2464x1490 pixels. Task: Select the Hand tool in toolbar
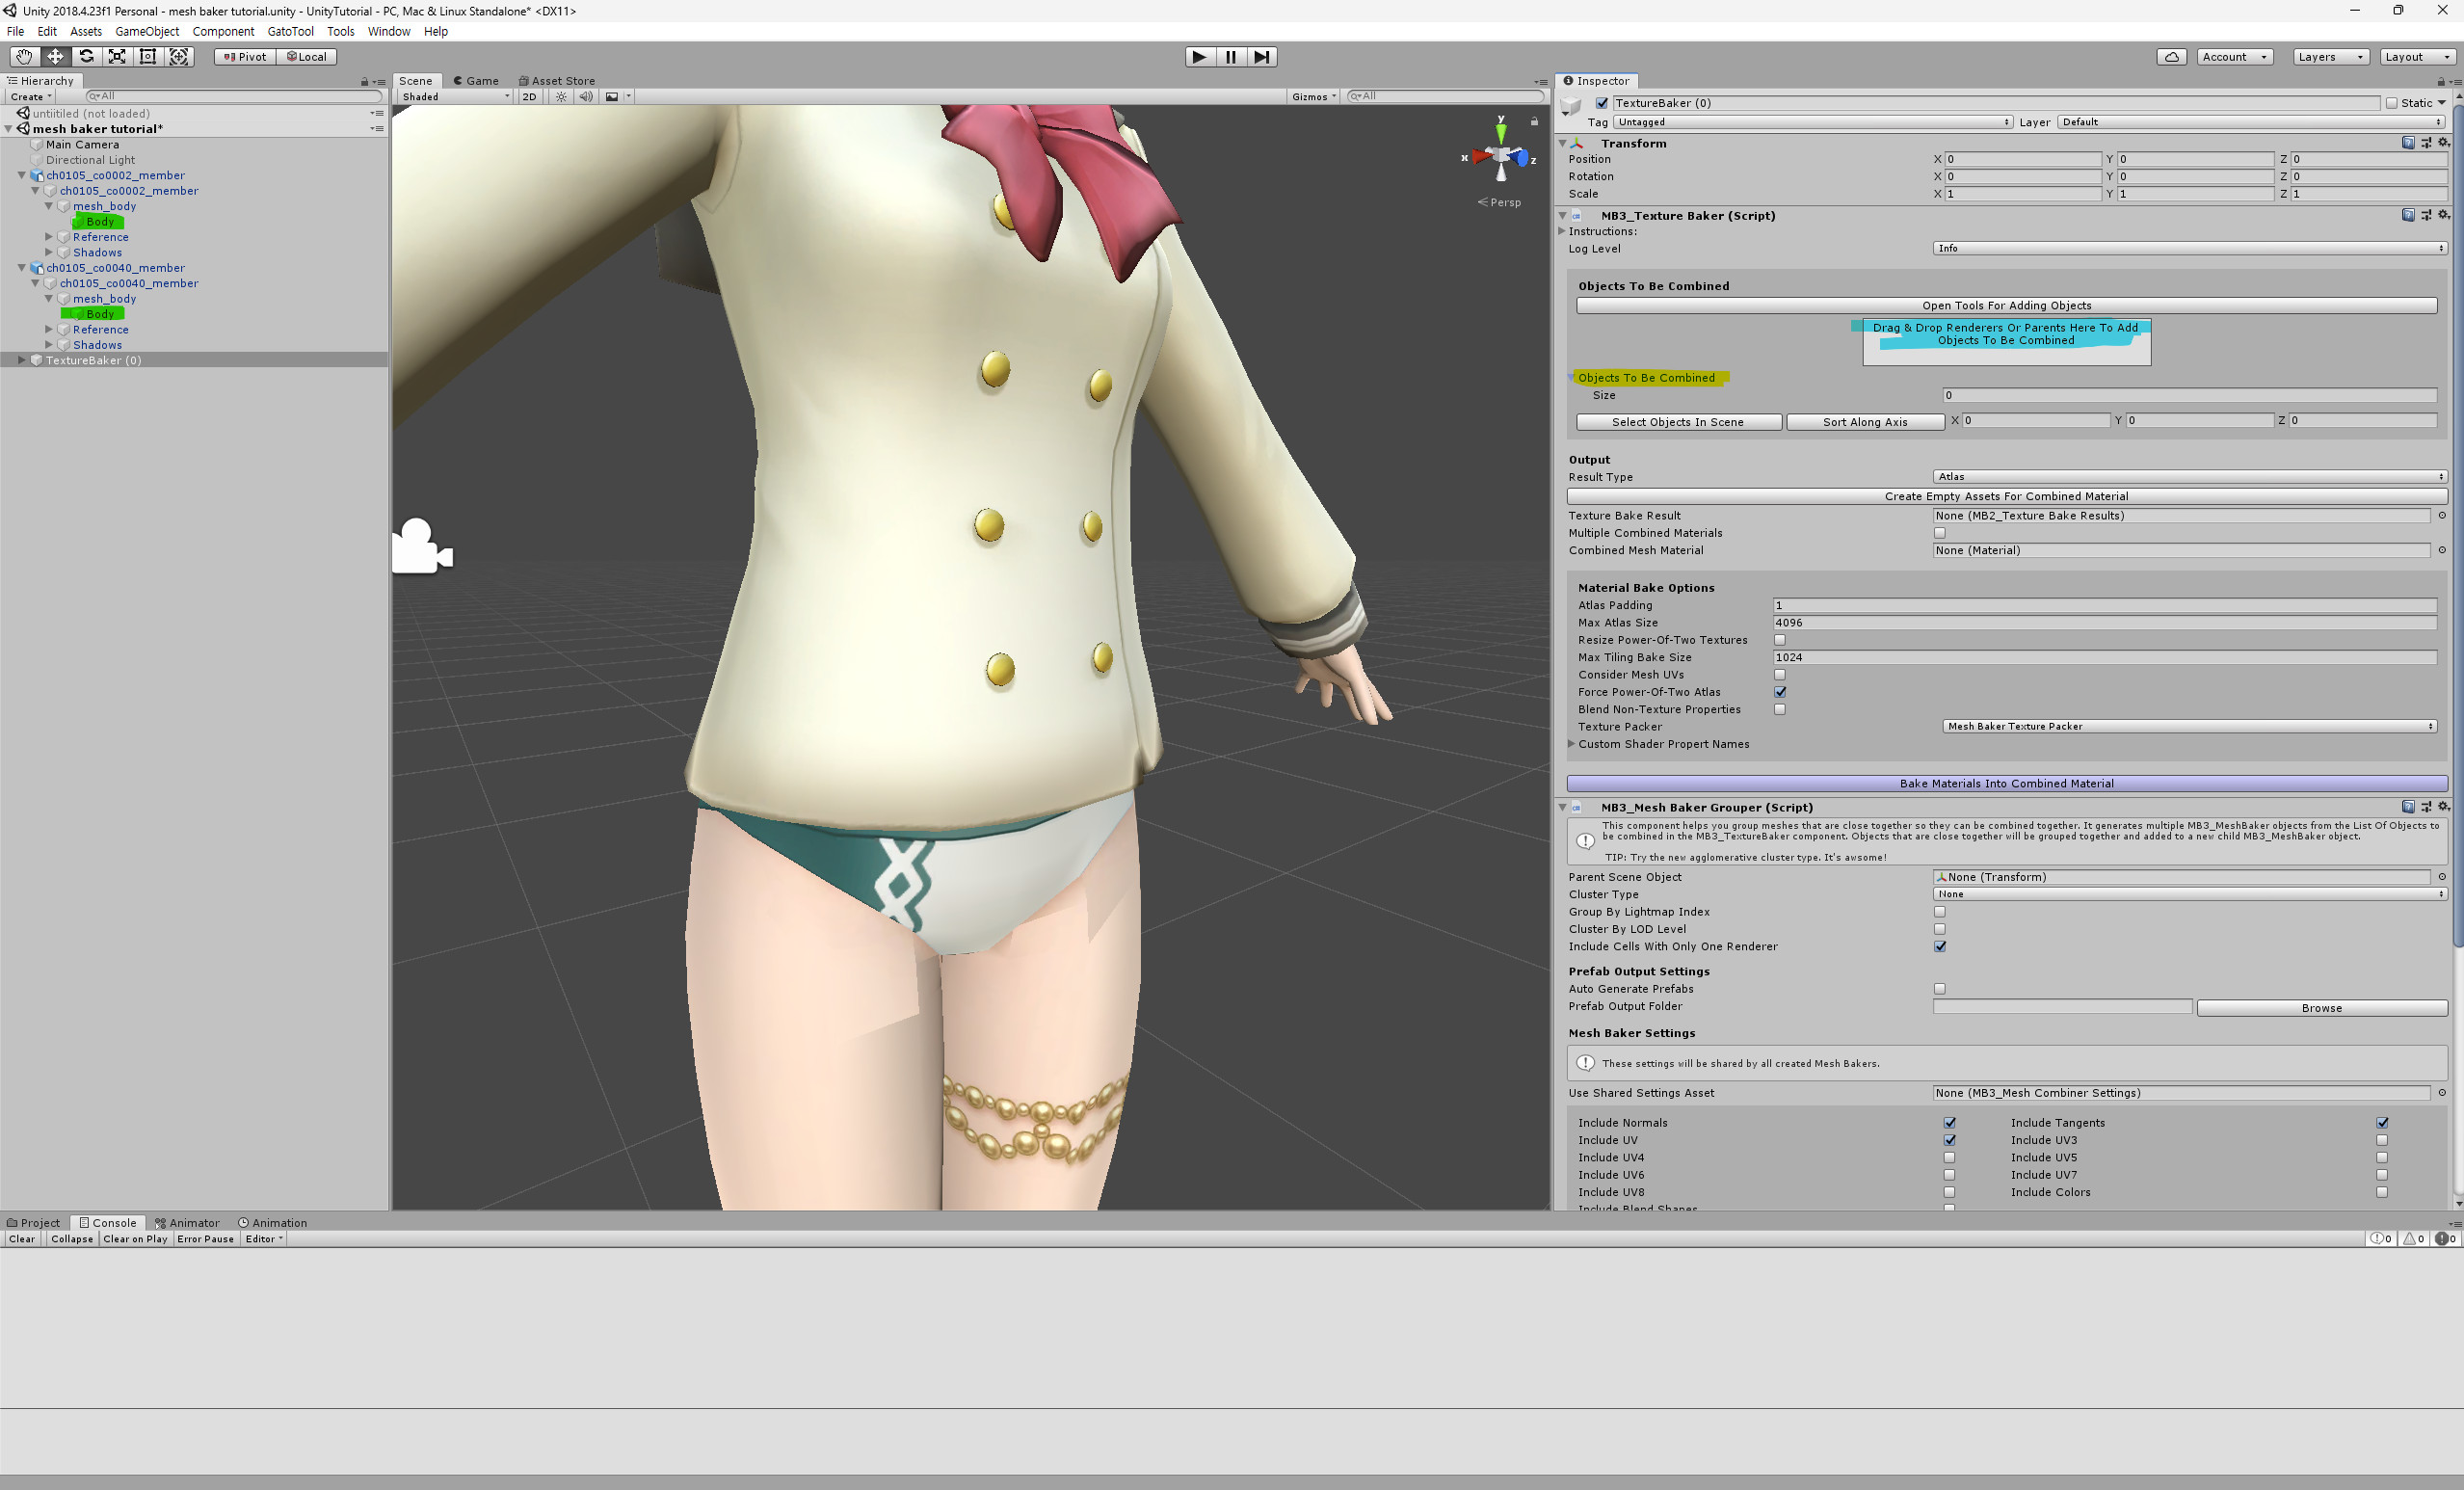click(x=24, y=57)
